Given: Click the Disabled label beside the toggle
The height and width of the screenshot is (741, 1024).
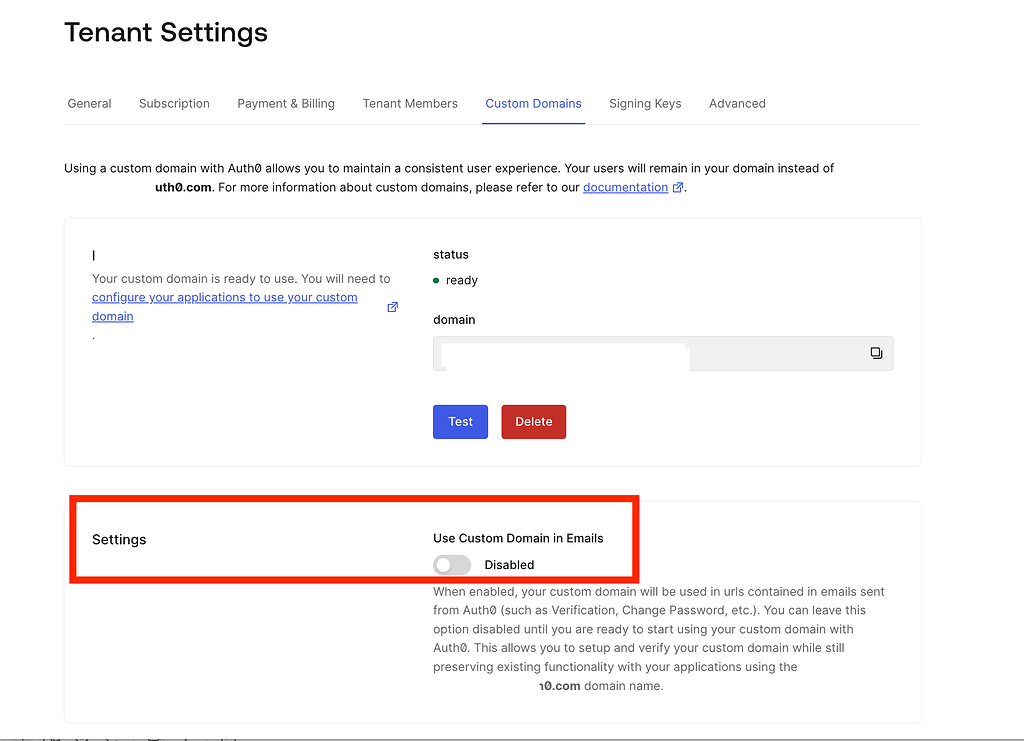Looking at the screenshot, I should pos(509,565).
